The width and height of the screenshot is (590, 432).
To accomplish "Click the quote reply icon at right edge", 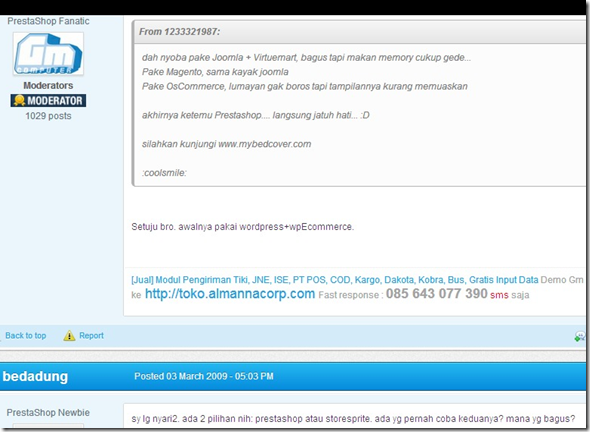I will tap(580, 336).
